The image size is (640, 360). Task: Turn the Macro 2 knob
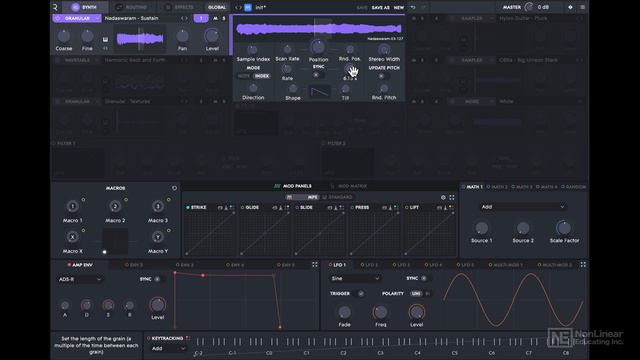[115, 206]
